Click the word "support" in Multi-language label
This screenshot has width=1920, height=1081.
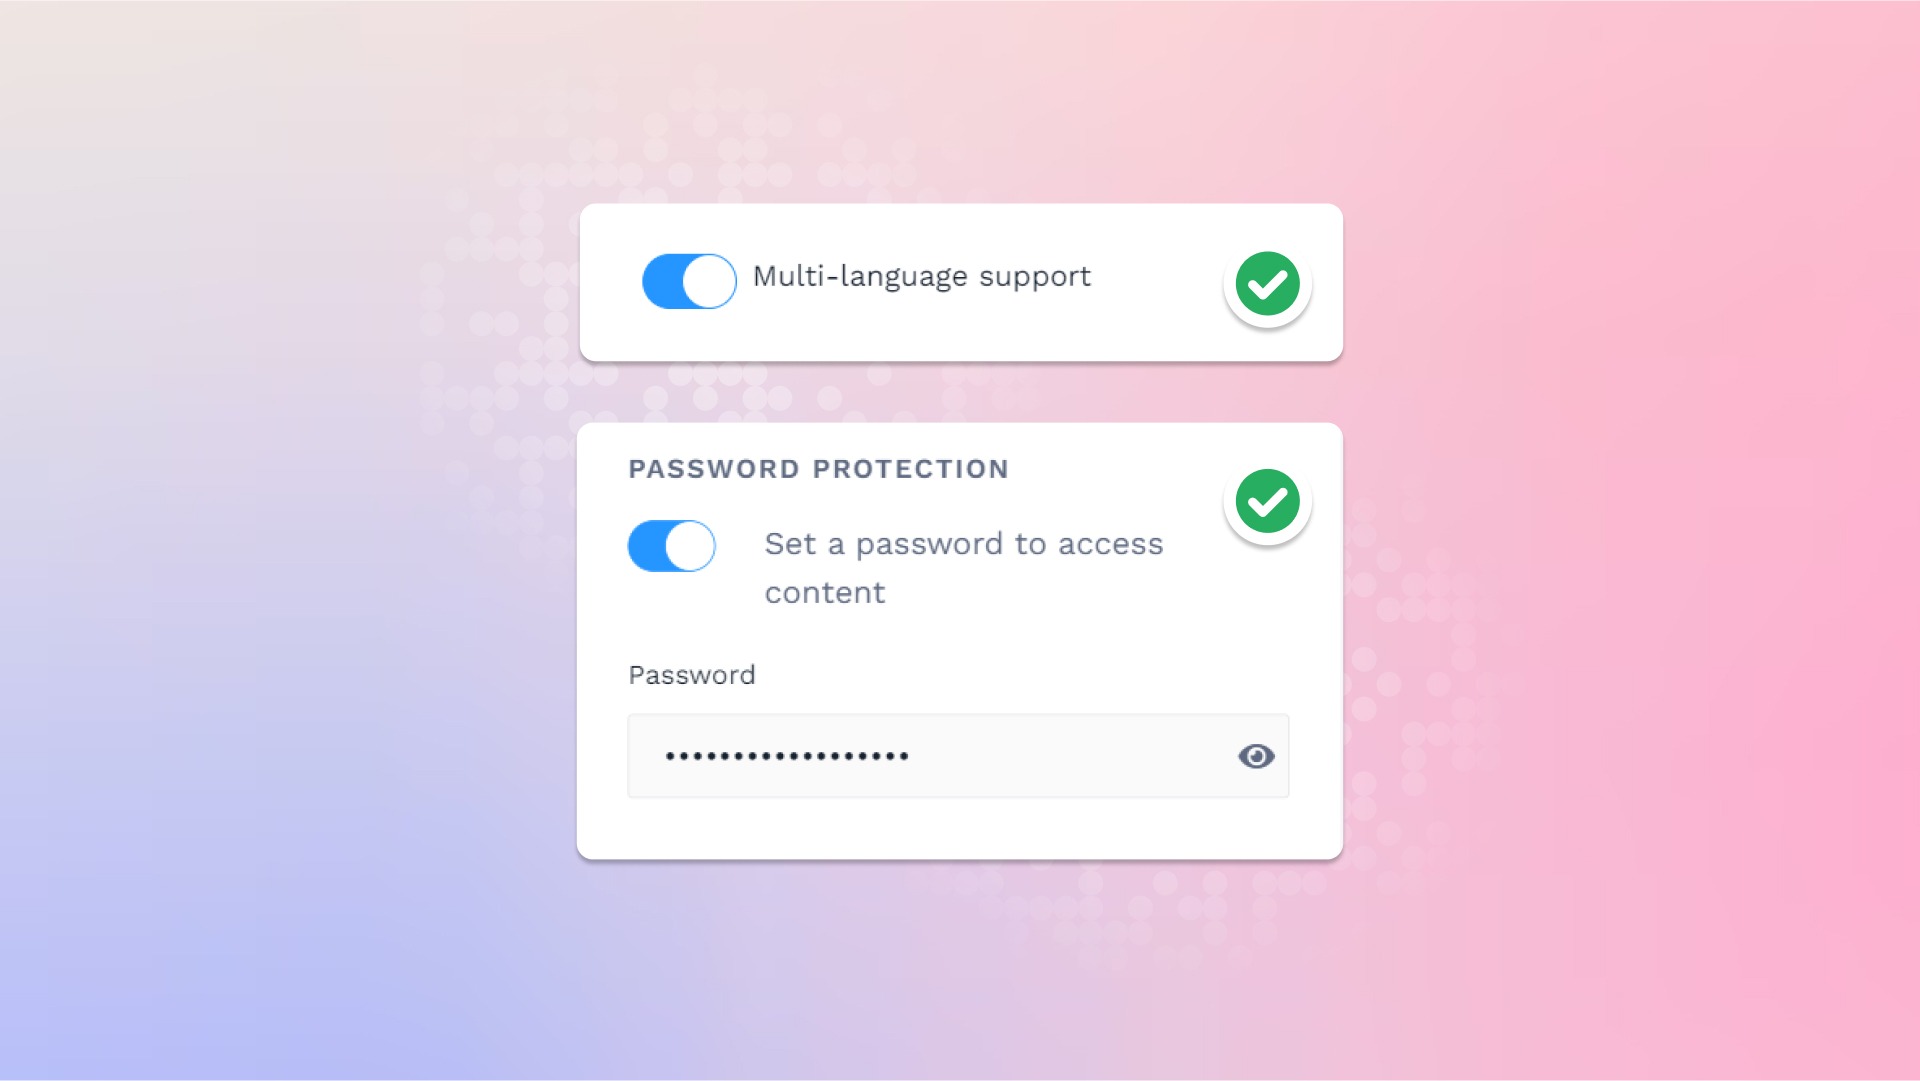coord(1035,279)
